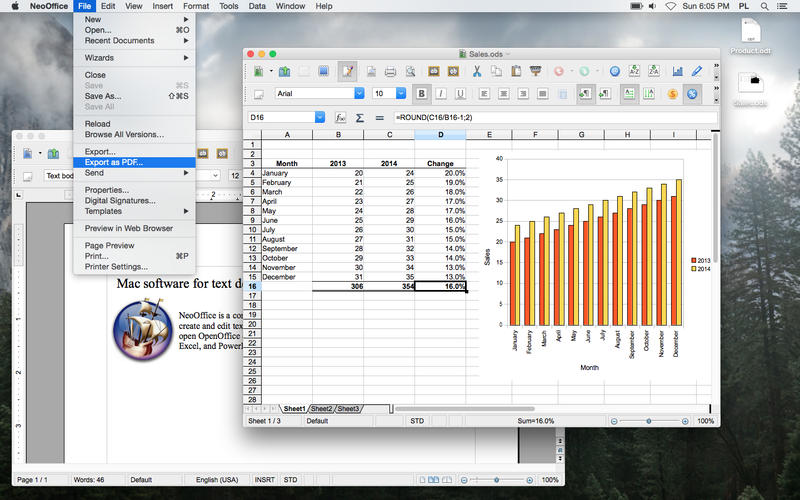Viewport: 800px width, 500px height.
Task: Toggle Italic formatting in spreadsheet
Action: pyautogui.click(x=442, y=94)
